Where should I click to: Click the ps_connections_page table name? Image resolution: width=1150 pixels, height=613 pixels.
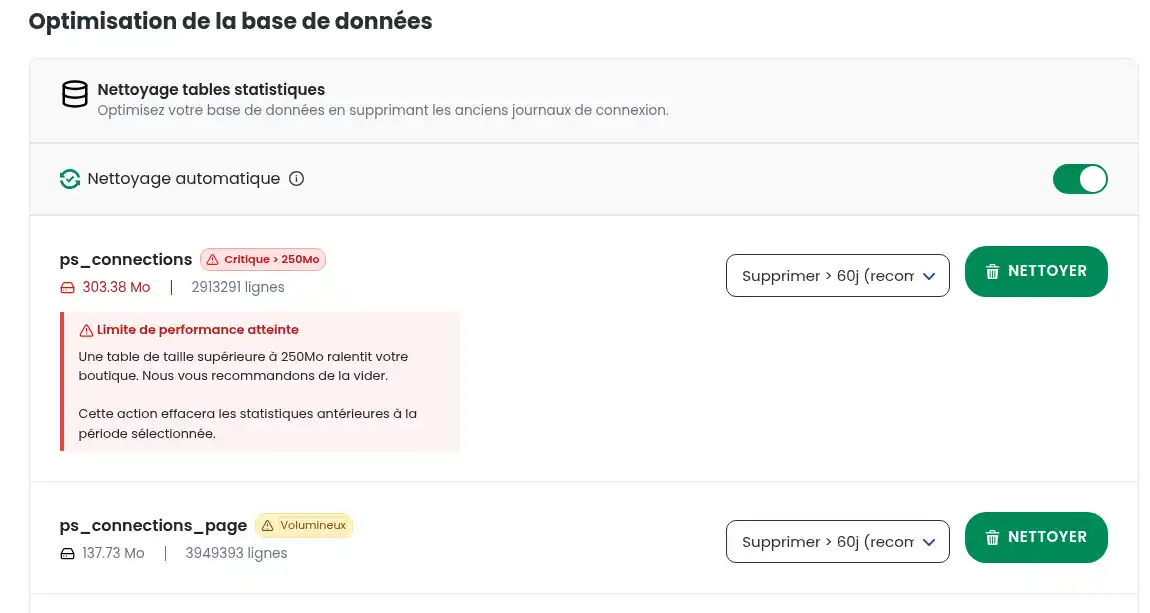[x=153, y=526]
